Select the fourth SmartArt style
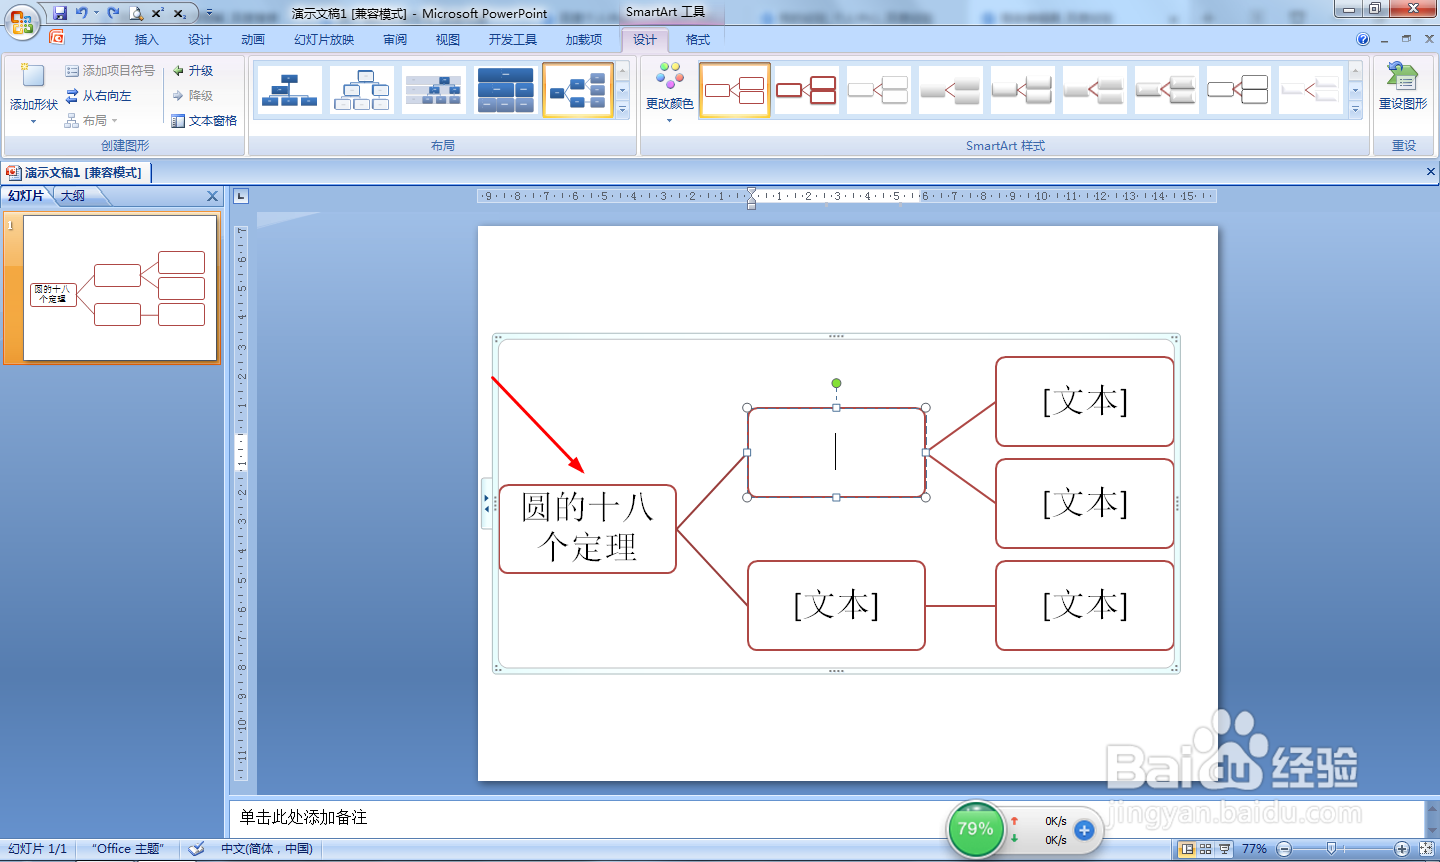This screenshot has width=1440, height=862. coord(950,90)
